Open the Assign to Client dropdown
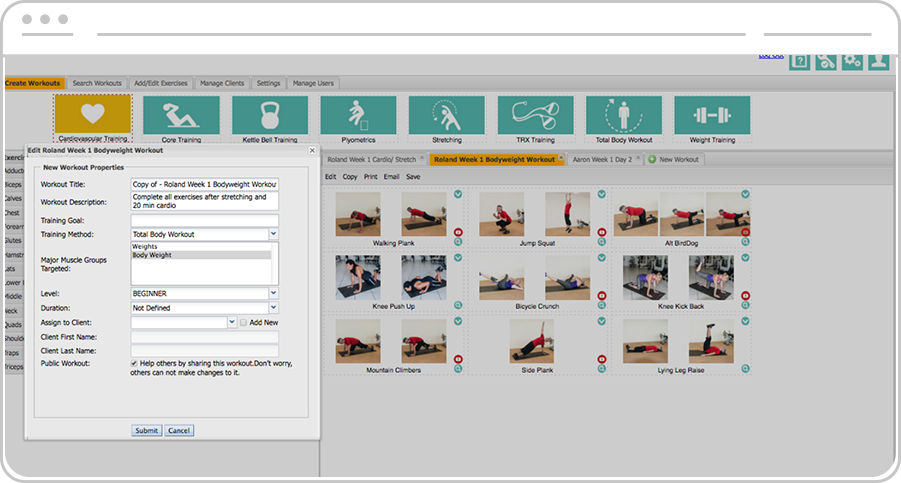The image size is (901, 483). [x=232, y=322]
